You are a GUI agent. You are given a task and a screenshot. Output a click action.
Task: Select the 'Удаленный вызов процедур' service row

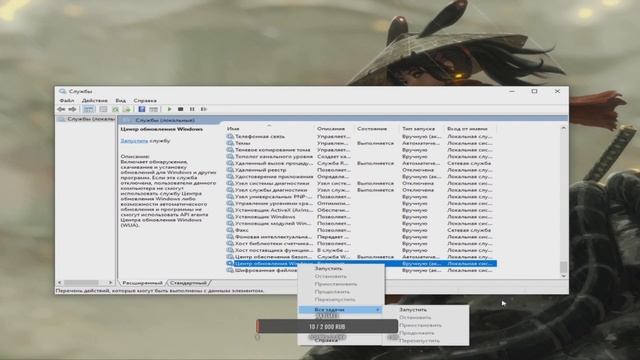[361, 163]
